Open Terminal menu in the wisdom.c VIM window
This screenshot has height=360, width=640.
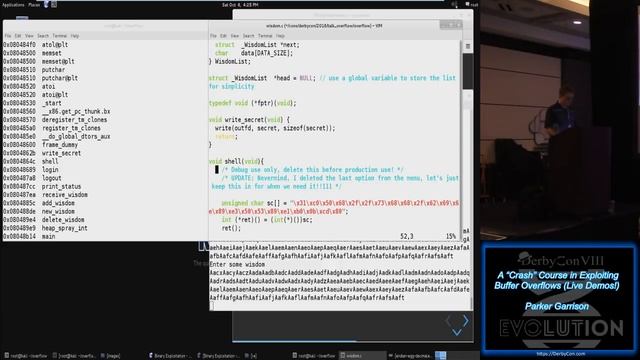pos(265,36)
